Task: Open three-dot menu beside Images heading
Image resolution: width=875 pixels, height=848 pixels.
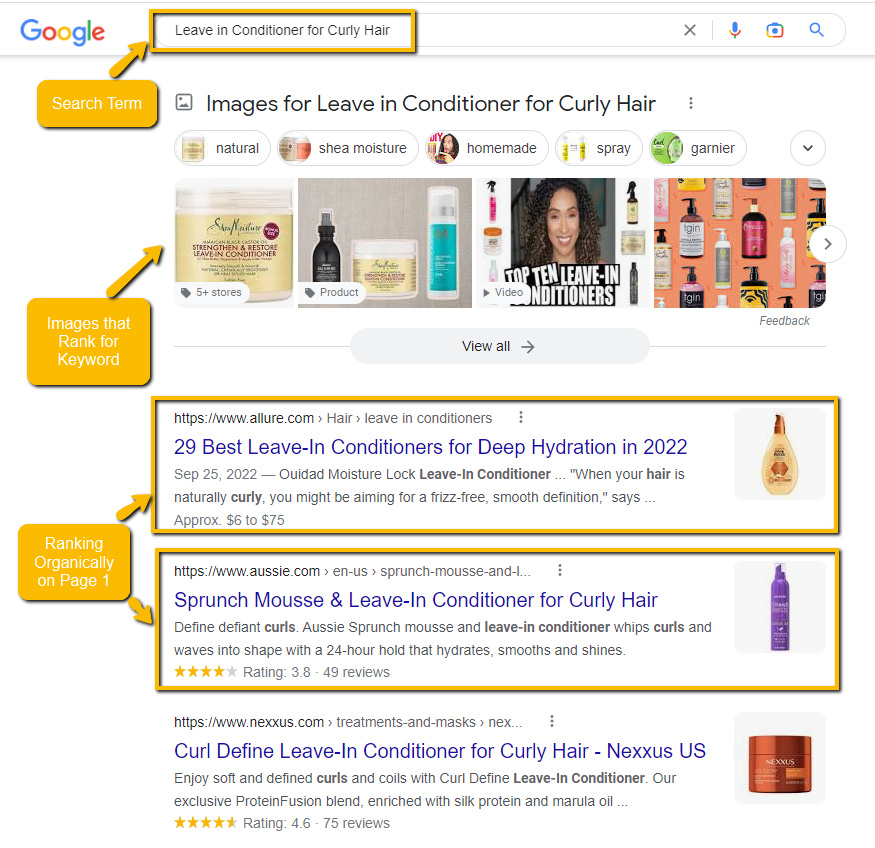Action: point(691,103)
